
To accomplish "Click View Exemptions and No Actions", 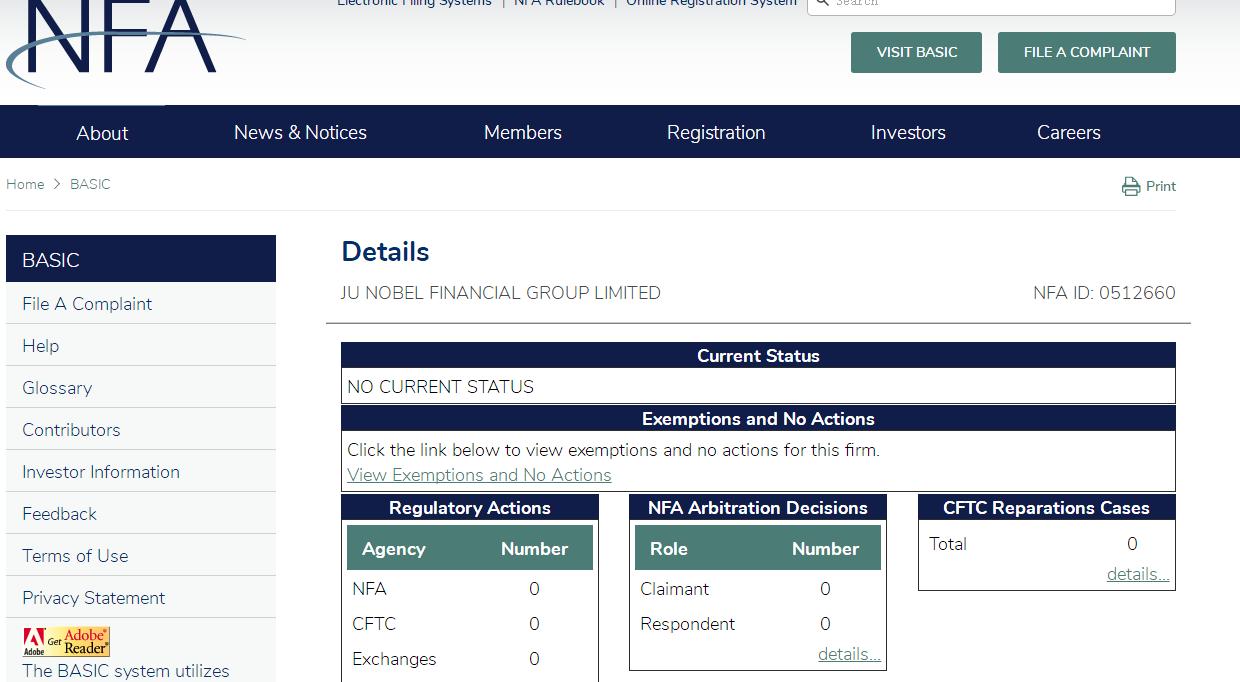I will click(479, 475).
